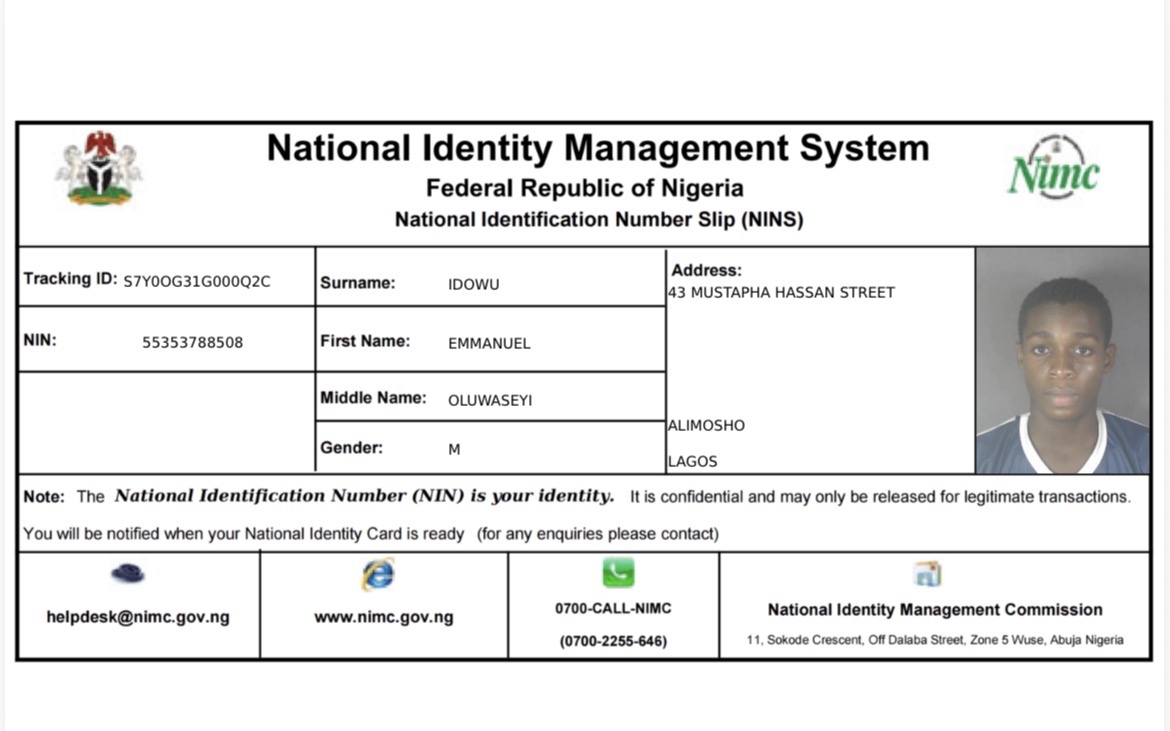Click the Internet Explorer browser icon
The height and width of the screenshot is (731, 1170).
[378, 574]
